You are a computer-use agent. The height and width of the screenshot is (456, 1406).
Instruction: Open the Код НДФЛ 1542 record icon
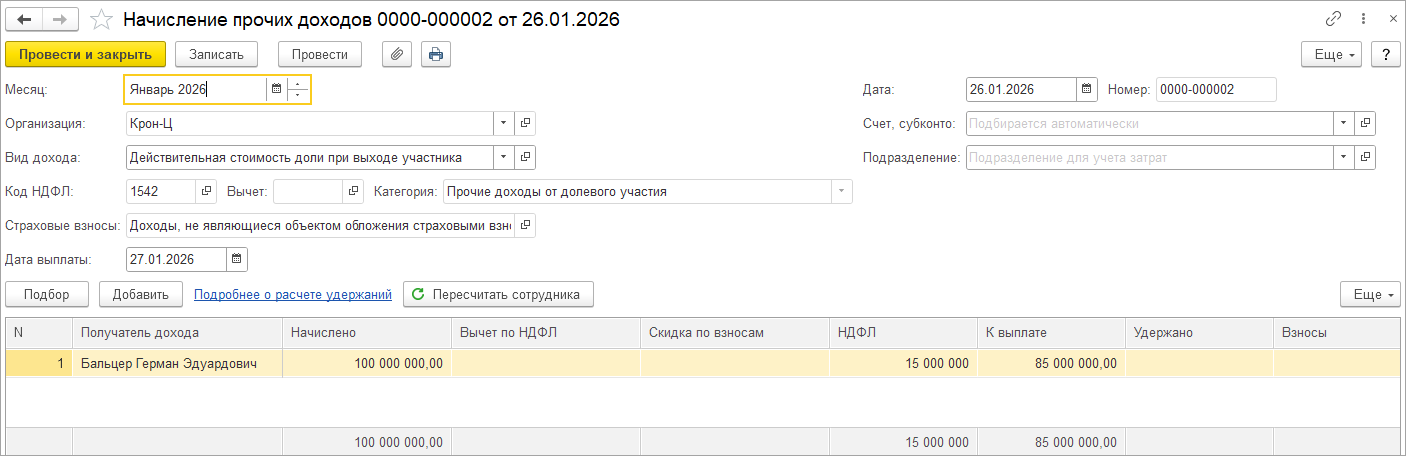206,191
